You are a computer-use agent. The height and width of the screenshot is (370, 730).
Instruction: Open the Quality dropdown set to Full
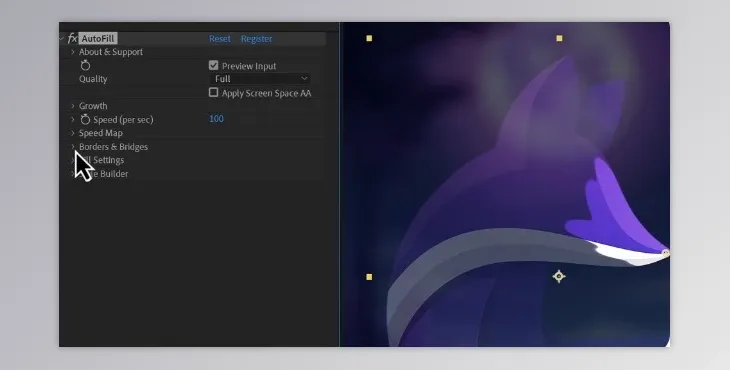(260, 79)
